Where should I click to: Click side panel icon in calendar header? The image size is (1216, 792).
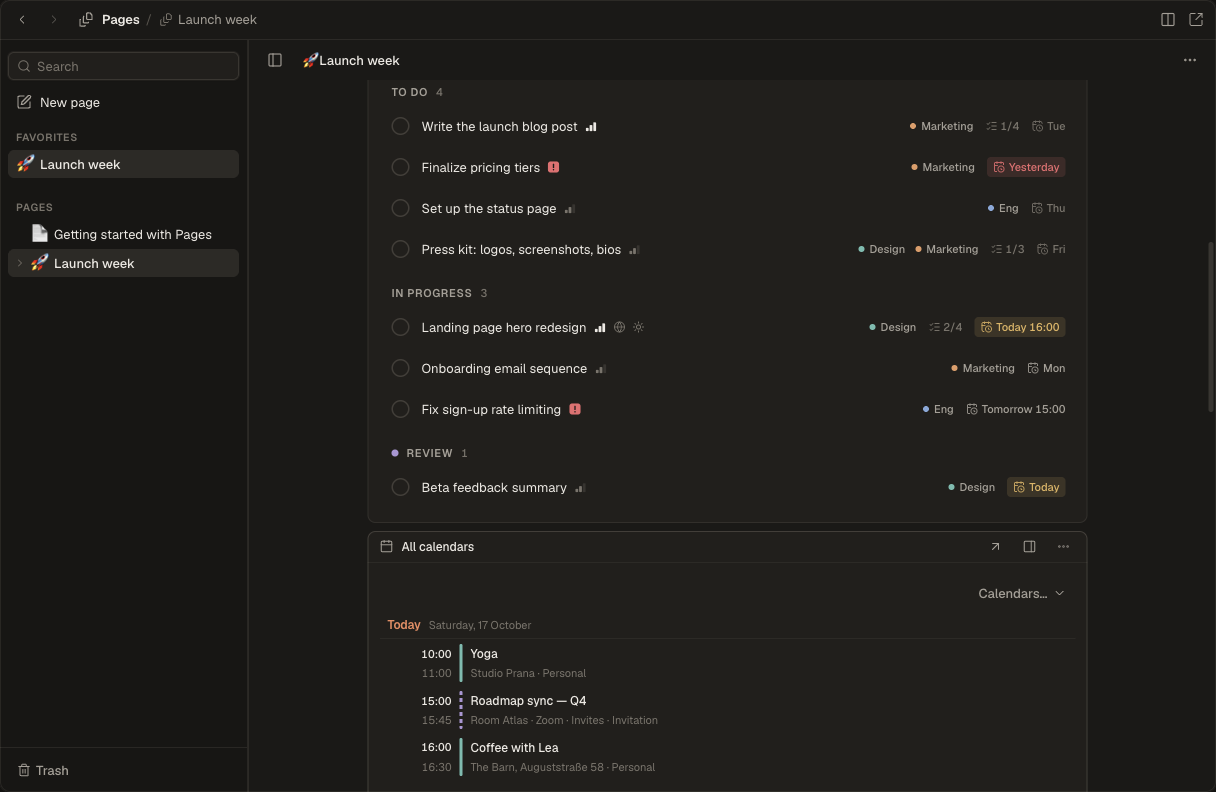[1029, 546]
